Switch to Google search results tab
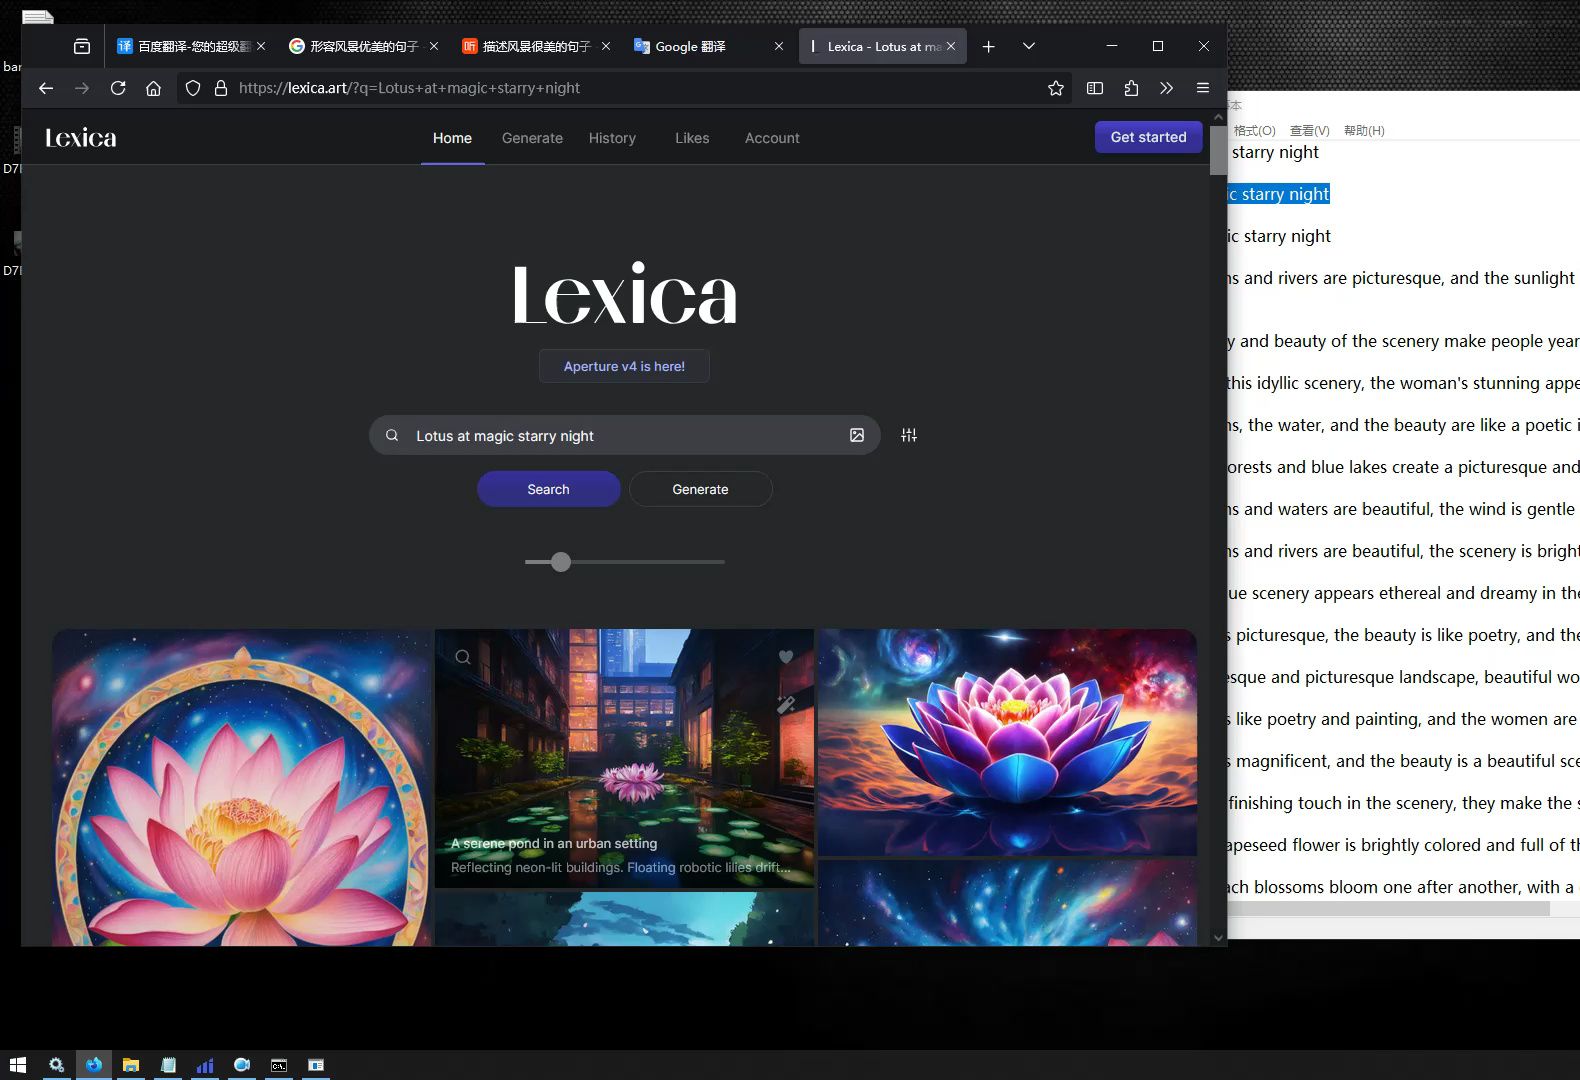 click(x=364, y=46)
